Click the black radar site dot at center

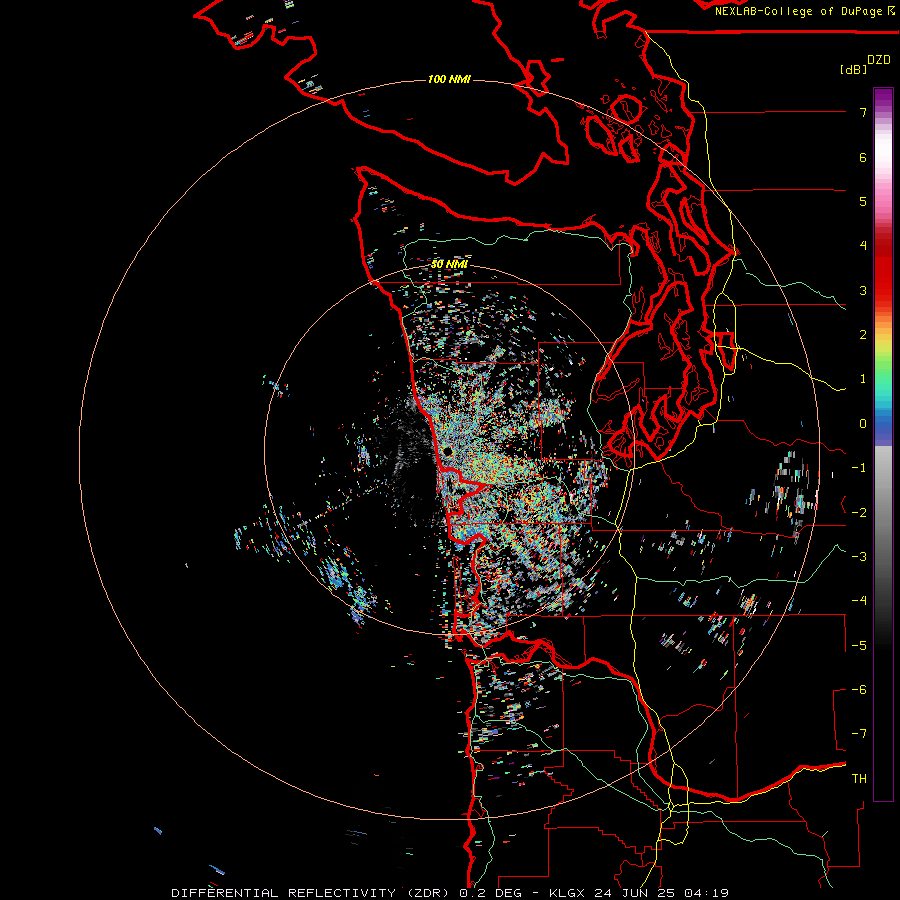pos(448,452)
